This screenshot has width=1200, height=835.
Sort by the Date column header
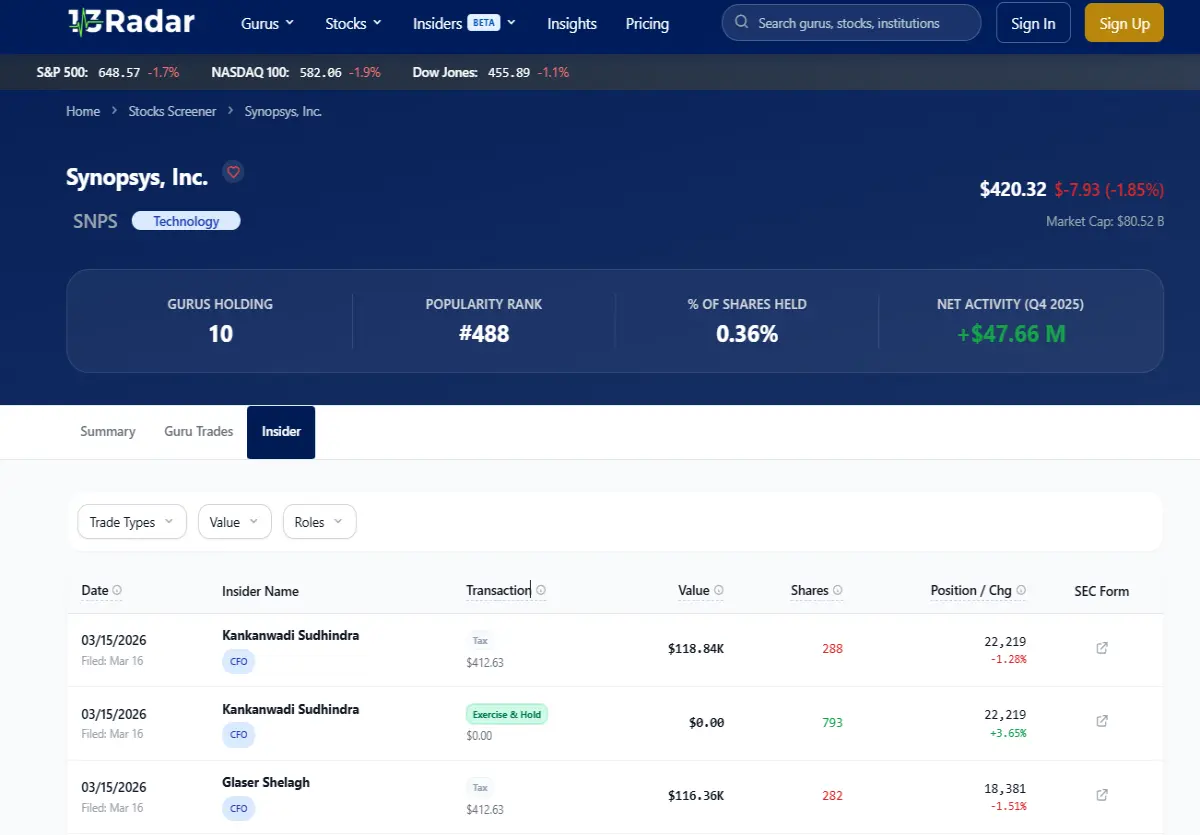95,590
